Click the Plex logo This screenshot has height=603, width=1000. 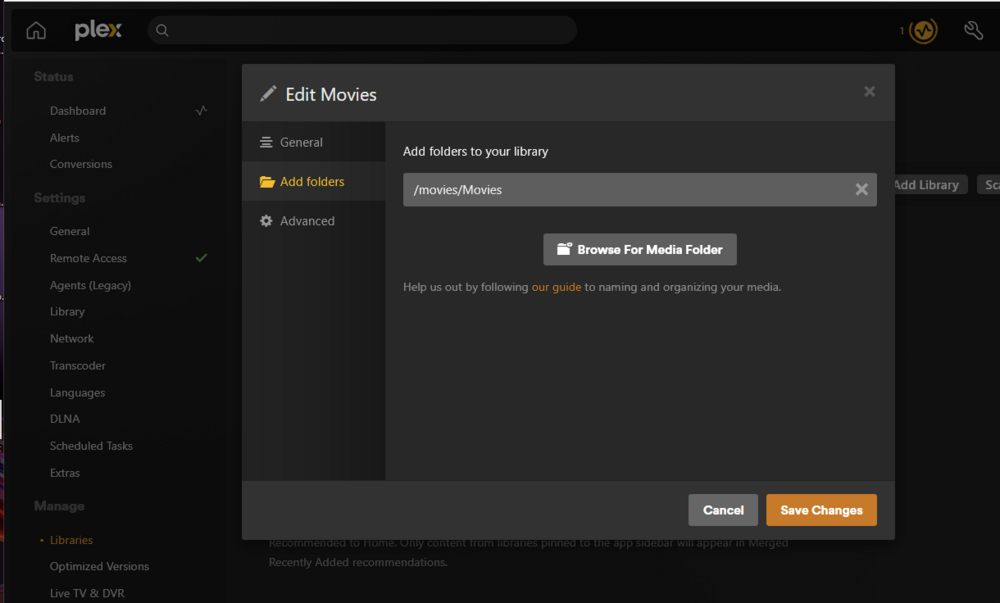pos(98,30)
